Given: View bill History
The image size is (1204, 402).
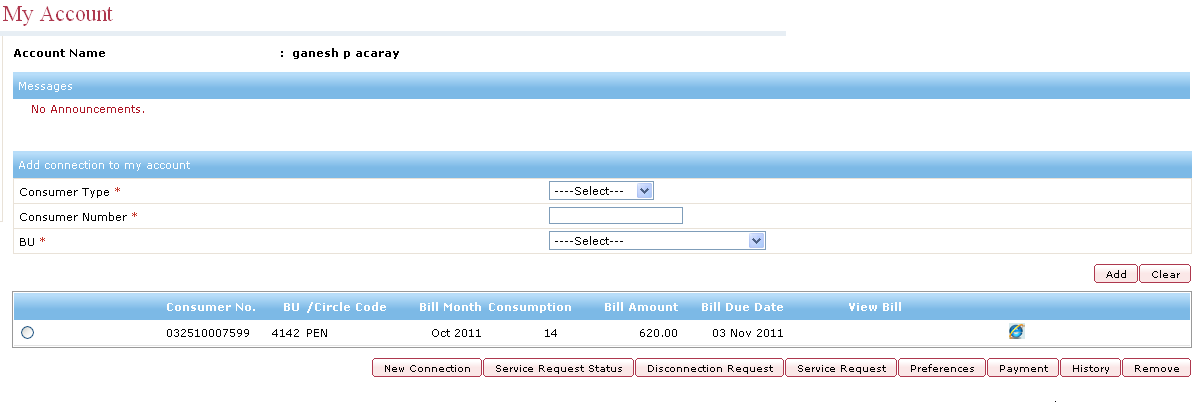Looking at the screenshot, I should [1090, 368].
